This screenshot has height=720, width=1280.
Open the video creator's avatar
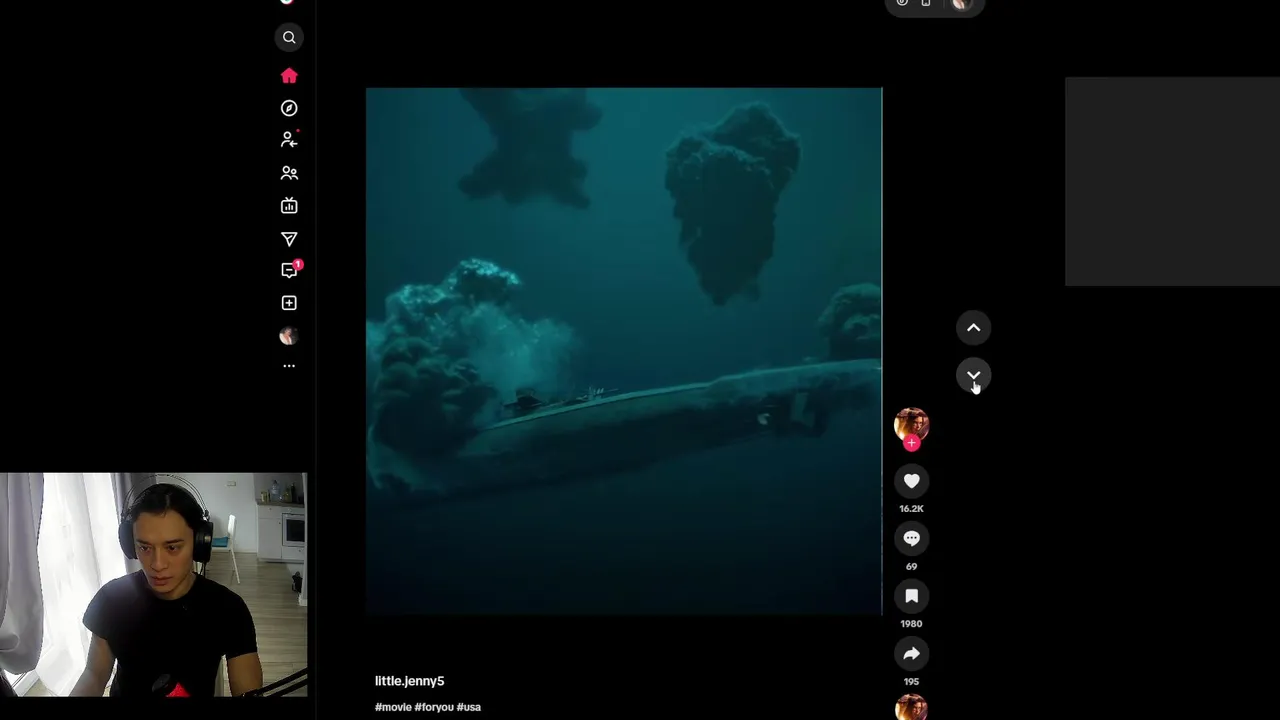911,424
